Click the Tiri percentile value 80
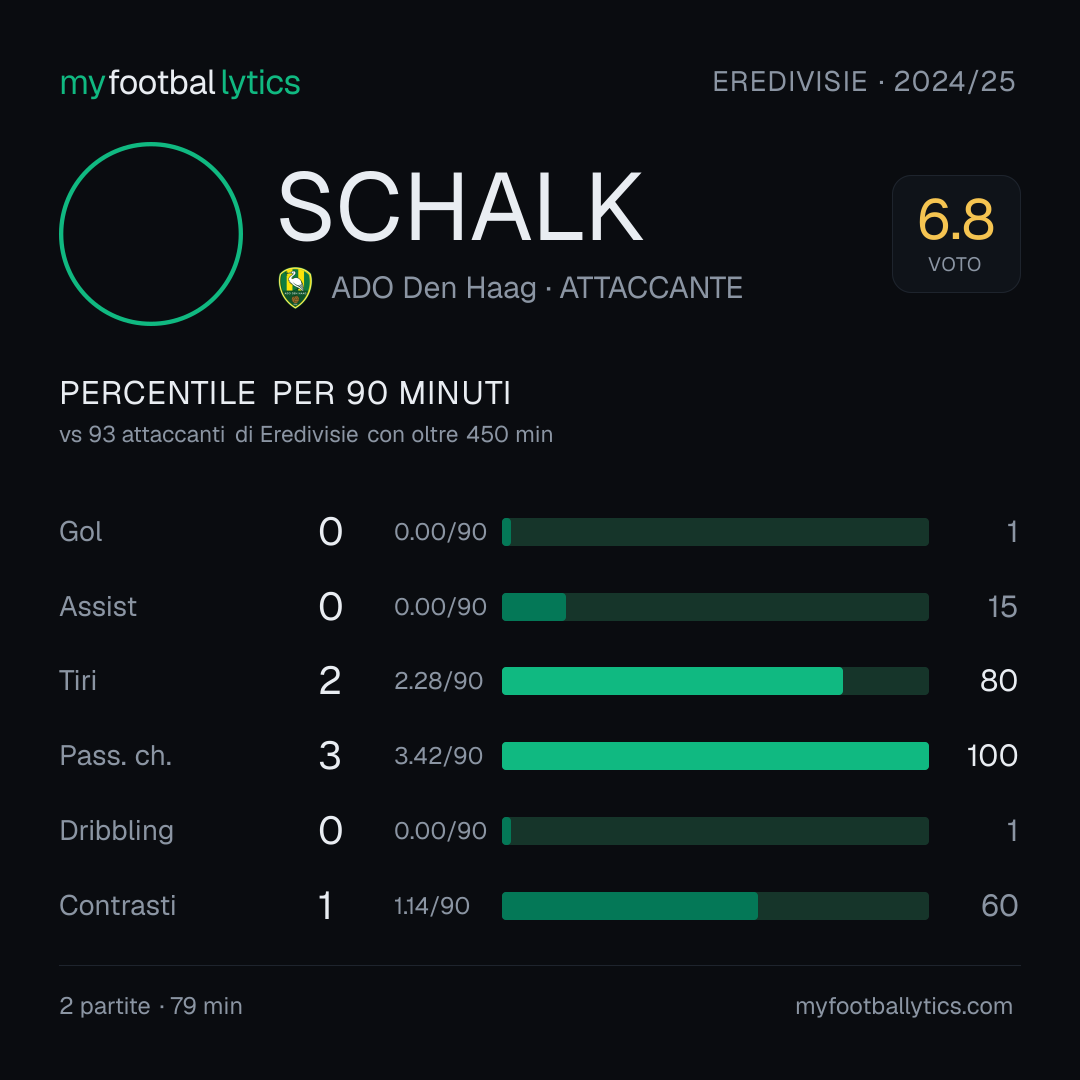Screen dimensions: 1080x1080 point(999,681)
